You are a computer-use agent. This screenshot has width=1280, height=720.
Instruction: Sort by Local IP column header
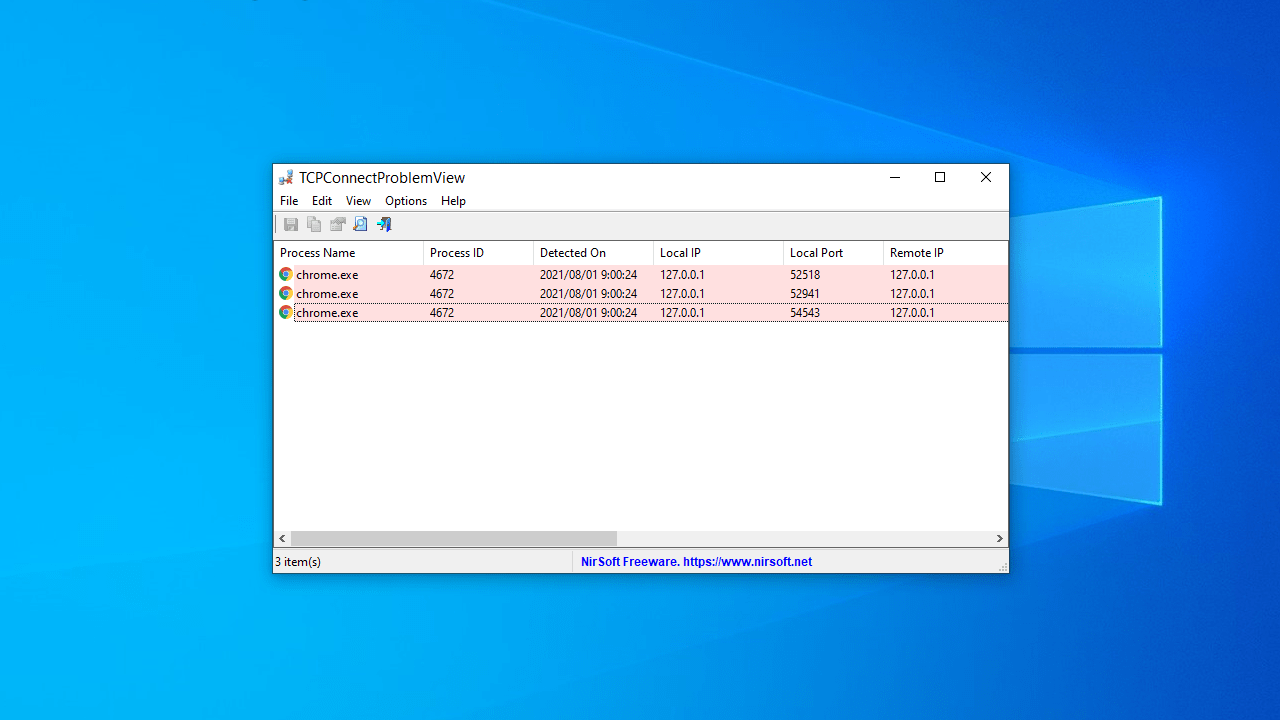(719, 253)
